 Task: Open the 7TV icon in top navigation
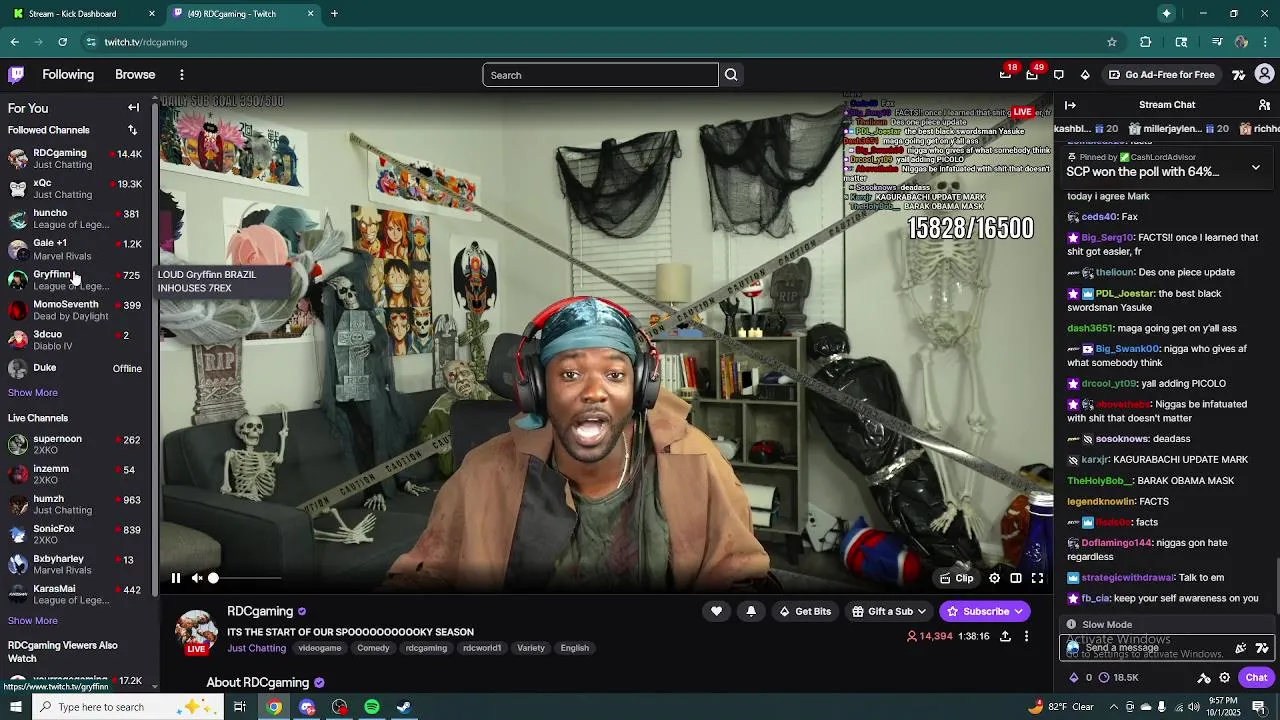click(x=1238, y=74)
